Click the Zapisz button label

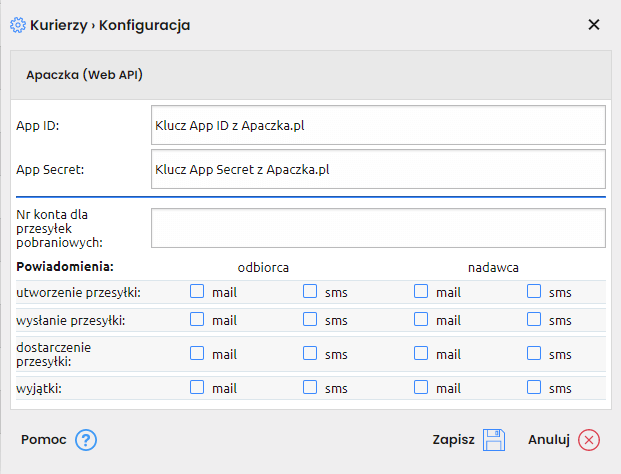pos(453,440)
